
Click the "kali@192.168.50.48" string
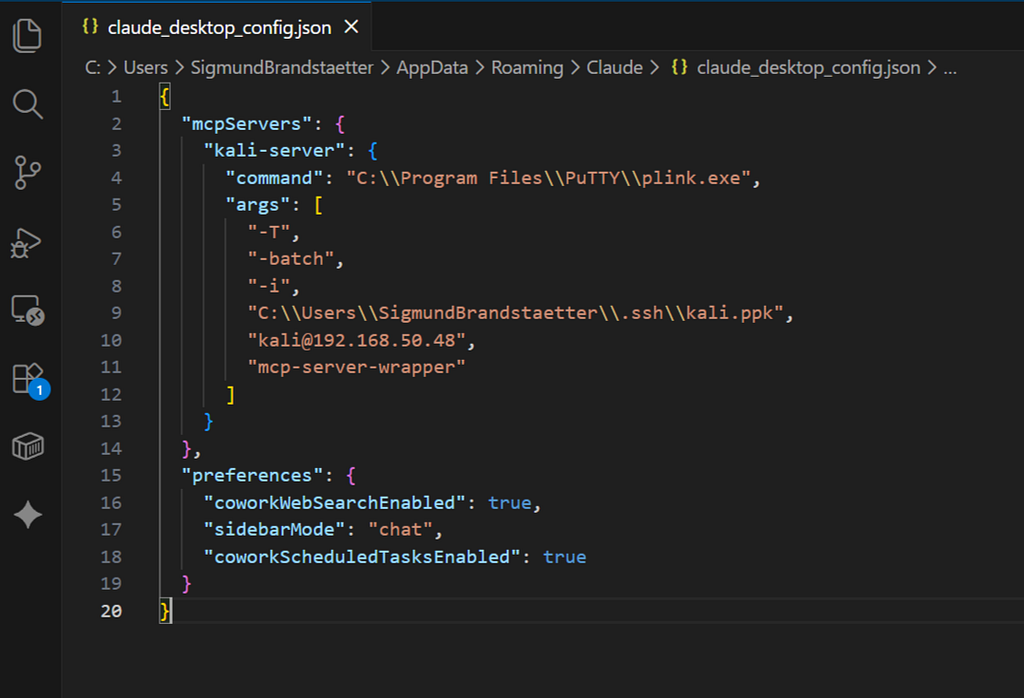[356, 341]
